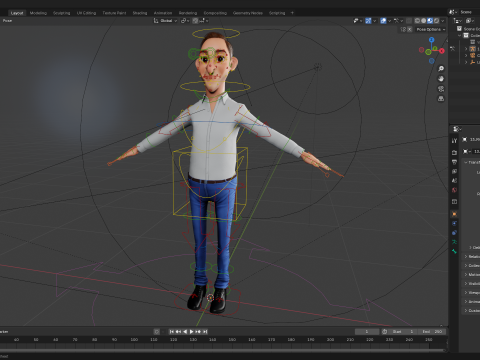Click the current frame number field
The width and height of the screenshot is (480, 360).
[367, 332]
